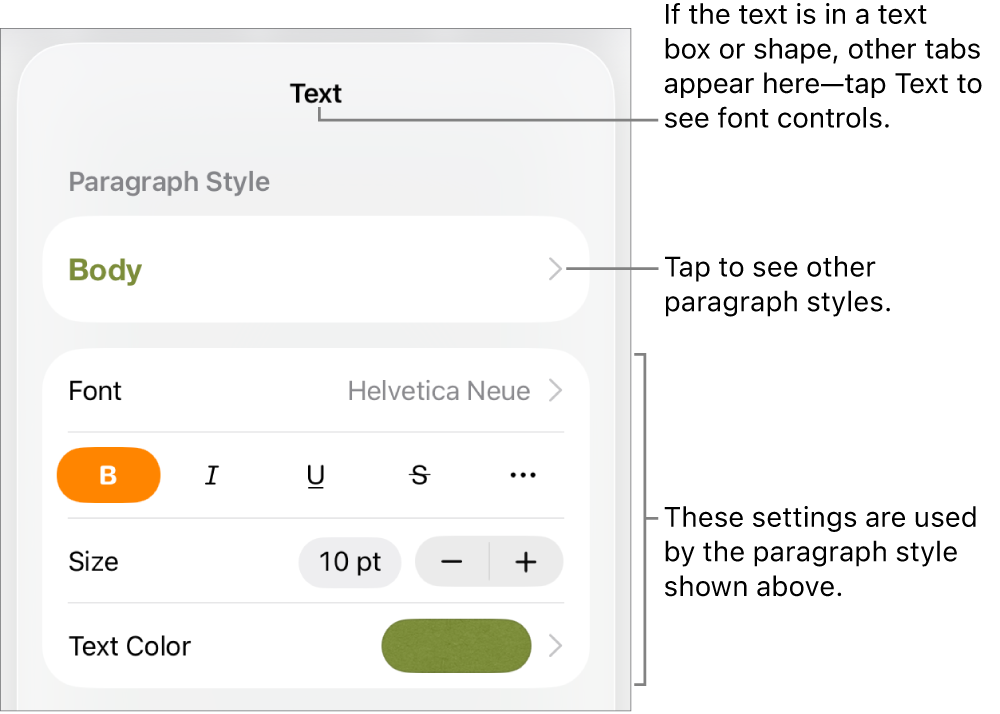Increase the font size
Viewport: 1000px width, 714px height.
[526, 562]
